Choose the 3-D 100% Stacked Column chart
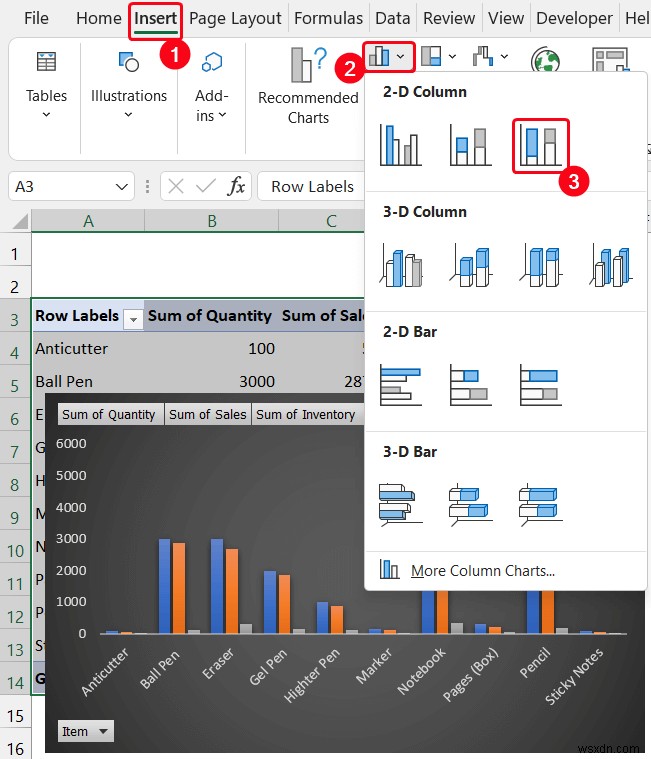The height and width of the screenshot is (759, 651). pos(541,265)
